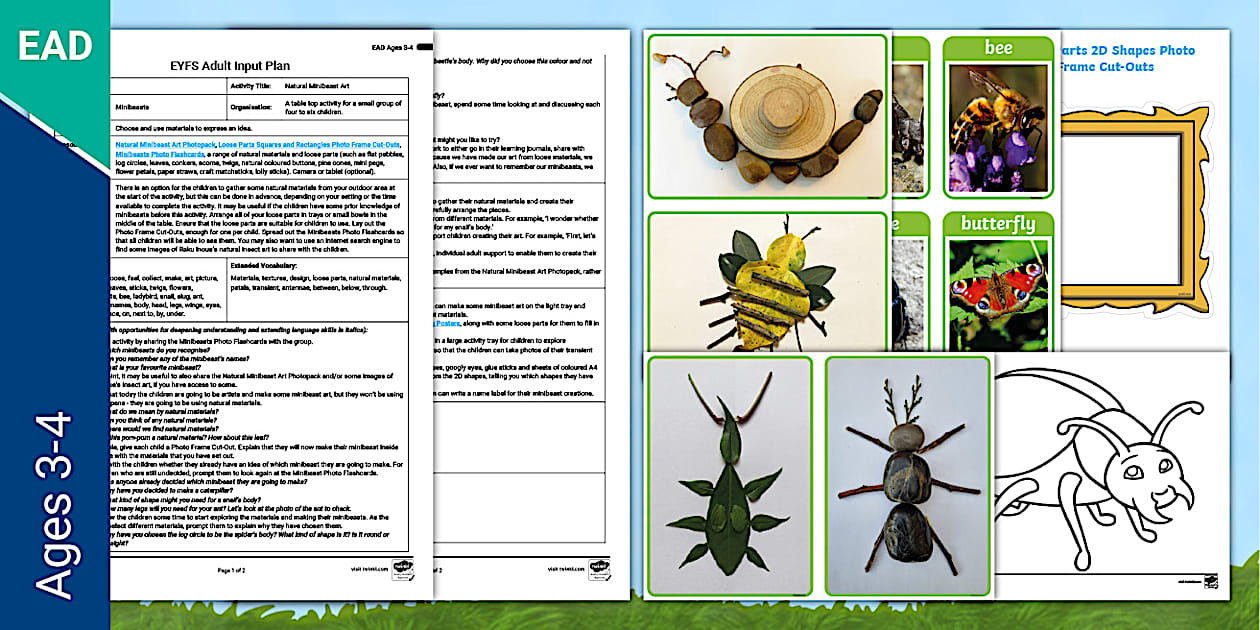Click the Twinkl logo on page one
The height and width of the screenshot is (630, 1260).
click(403, 571)
